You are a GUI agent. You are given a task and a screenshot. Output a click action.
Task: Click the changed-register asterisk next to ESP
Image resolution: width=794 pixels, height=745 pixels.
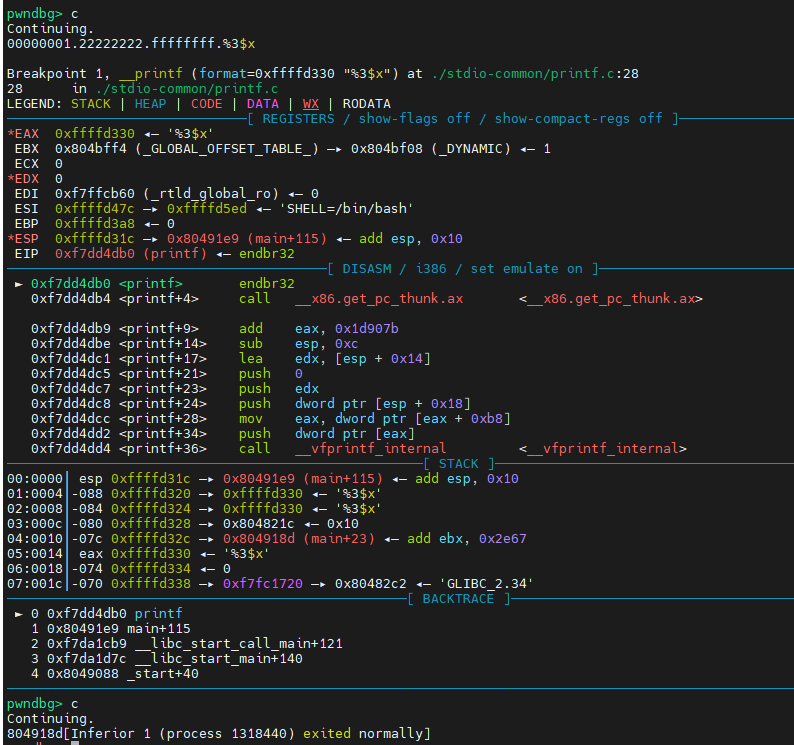coord(10,238)
